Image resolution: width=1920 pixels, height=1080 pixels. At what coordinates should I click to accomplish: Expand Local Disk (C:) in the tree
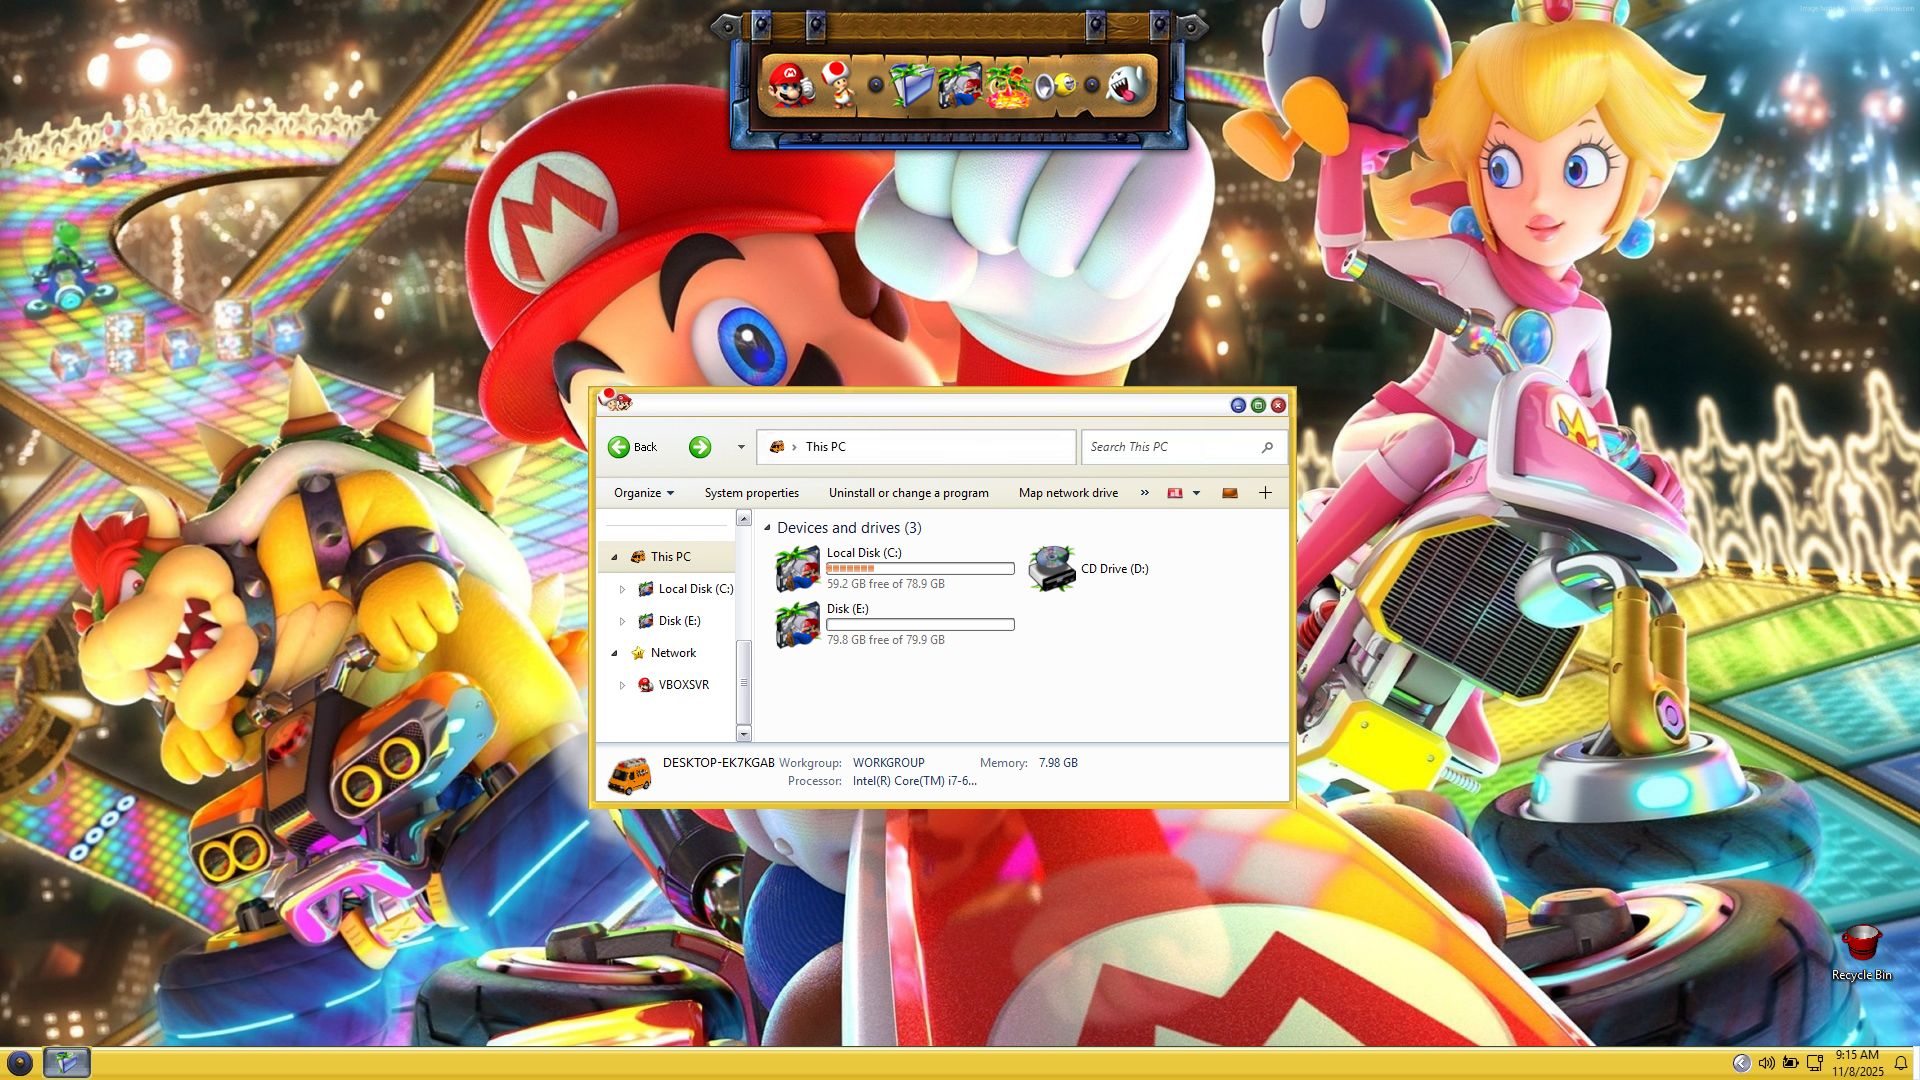[x=622, y=589]
